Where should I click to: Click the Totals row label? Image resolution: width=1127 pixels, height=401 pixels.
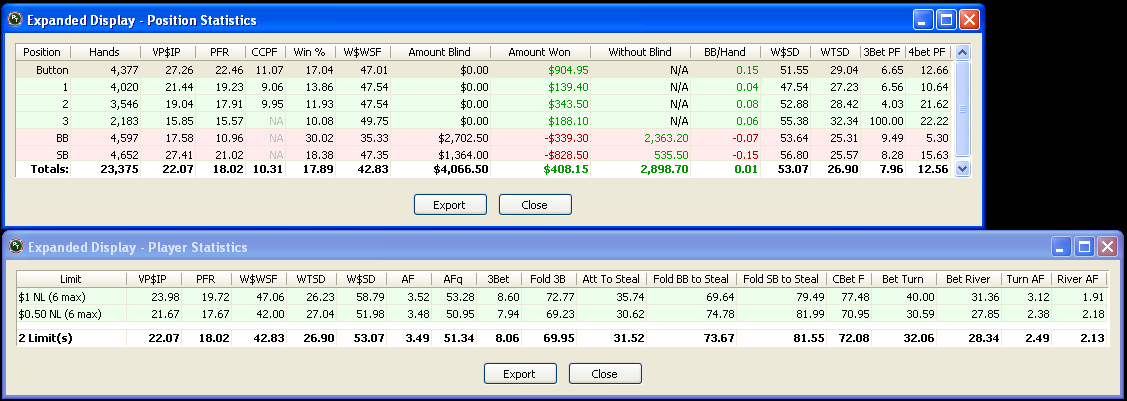pos(49,169)
